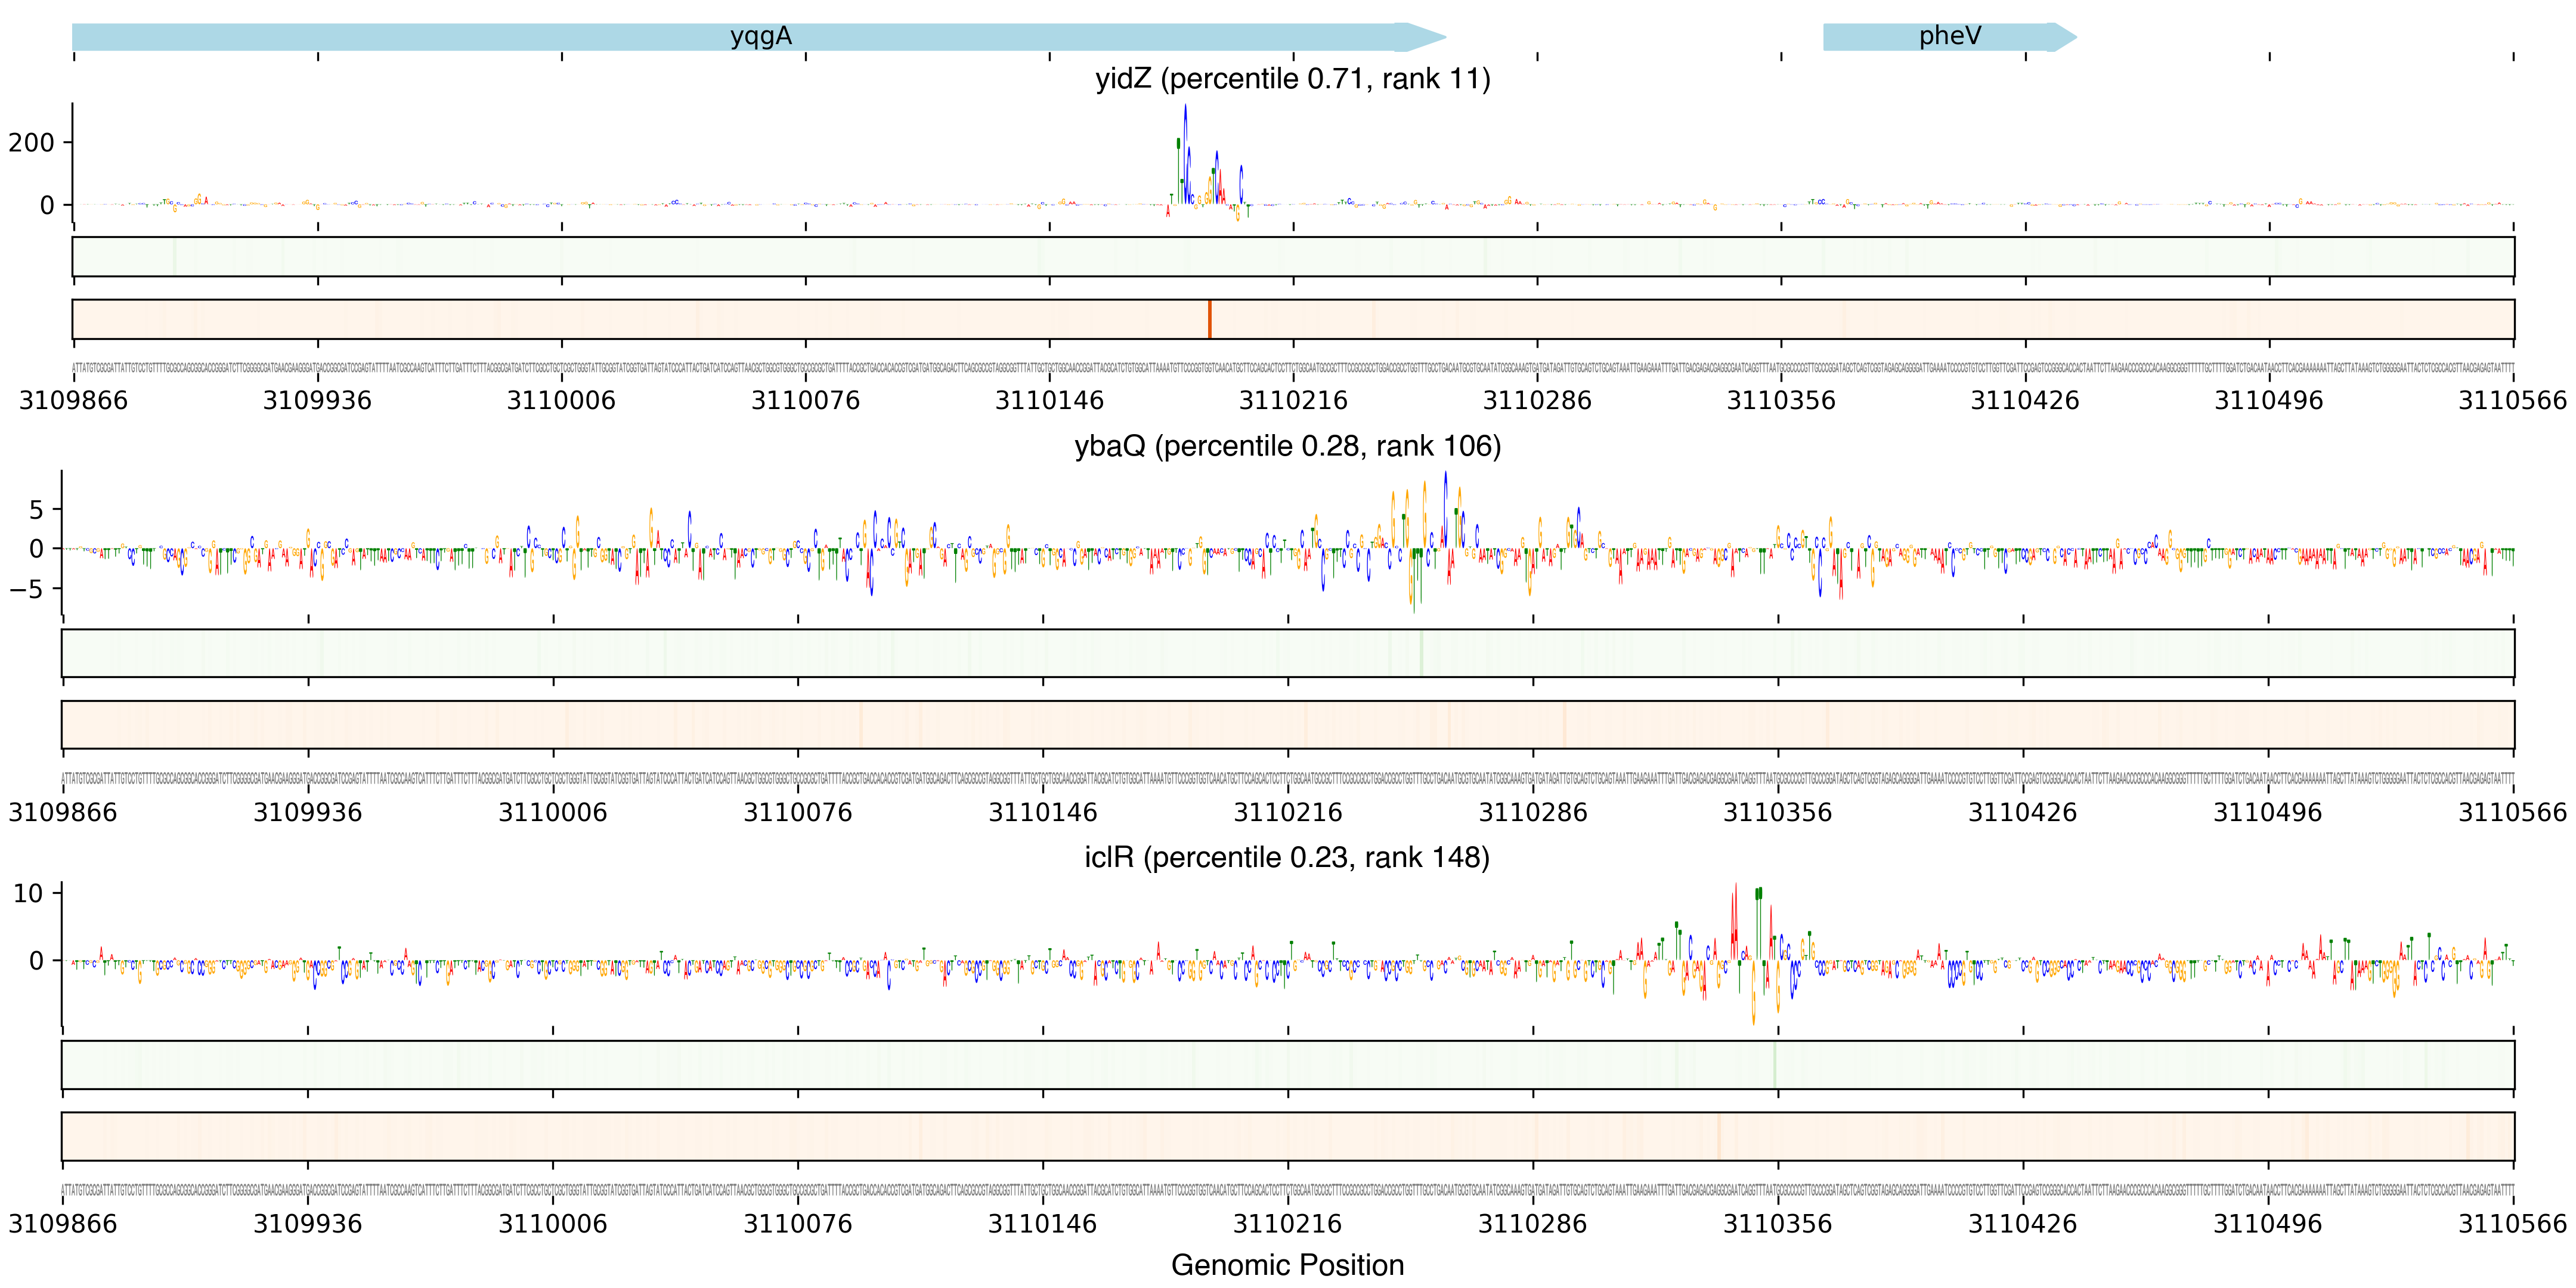Click the green stripe in ybaQ heatmap

[1421, 653]
